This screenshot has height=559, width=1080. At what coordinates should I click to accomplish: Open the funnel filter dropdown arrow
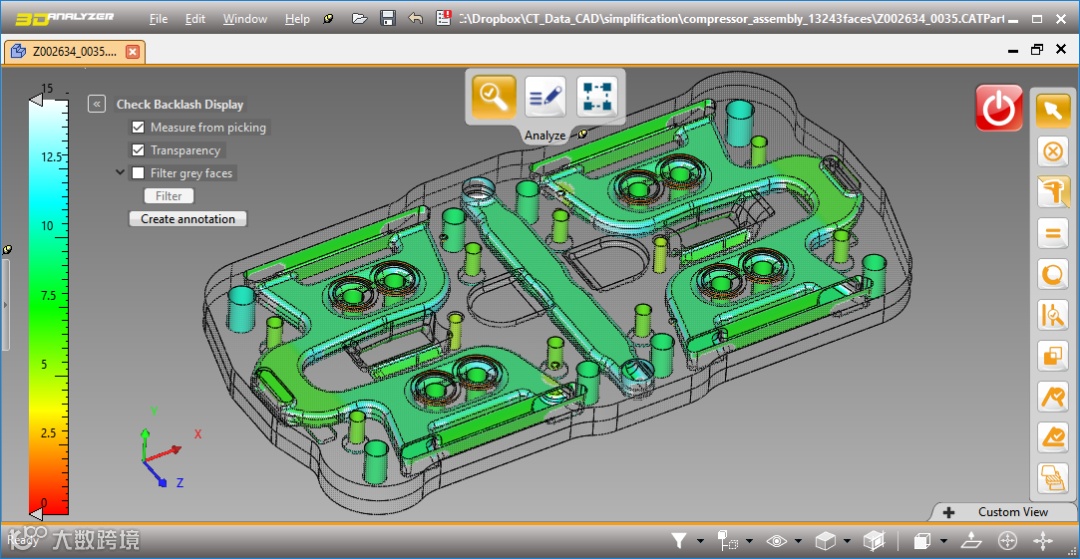click(700, 541)
